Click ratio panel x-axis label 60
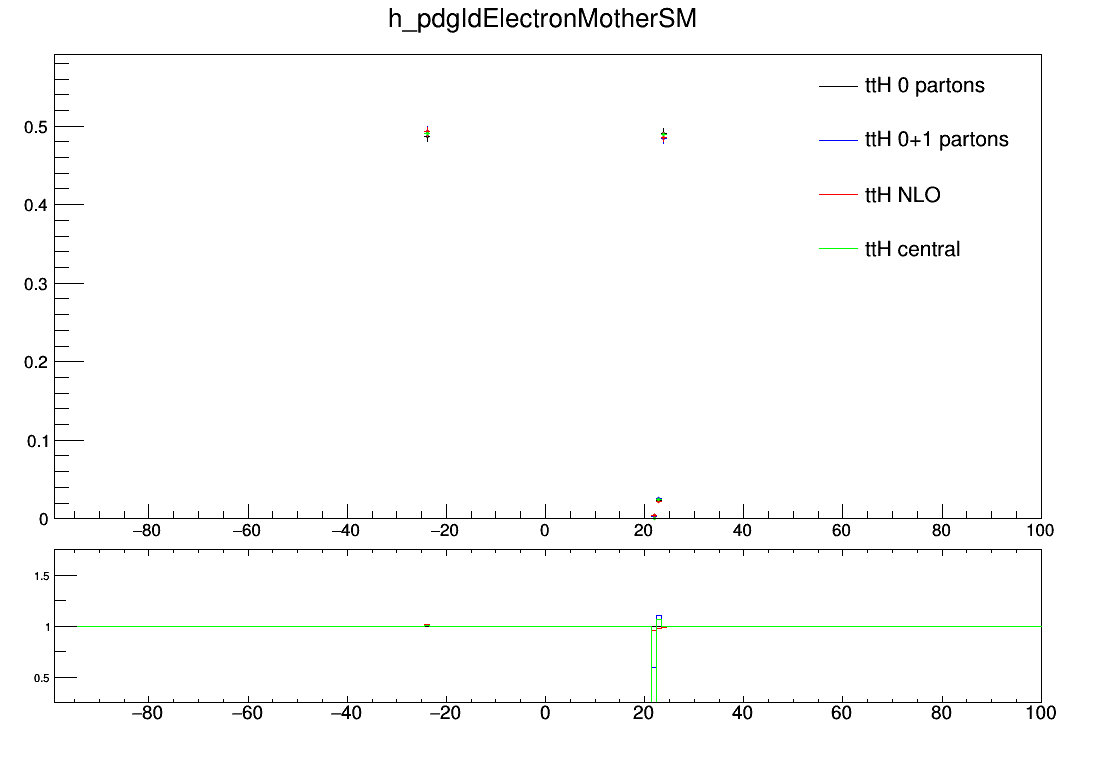 [842, 713]
